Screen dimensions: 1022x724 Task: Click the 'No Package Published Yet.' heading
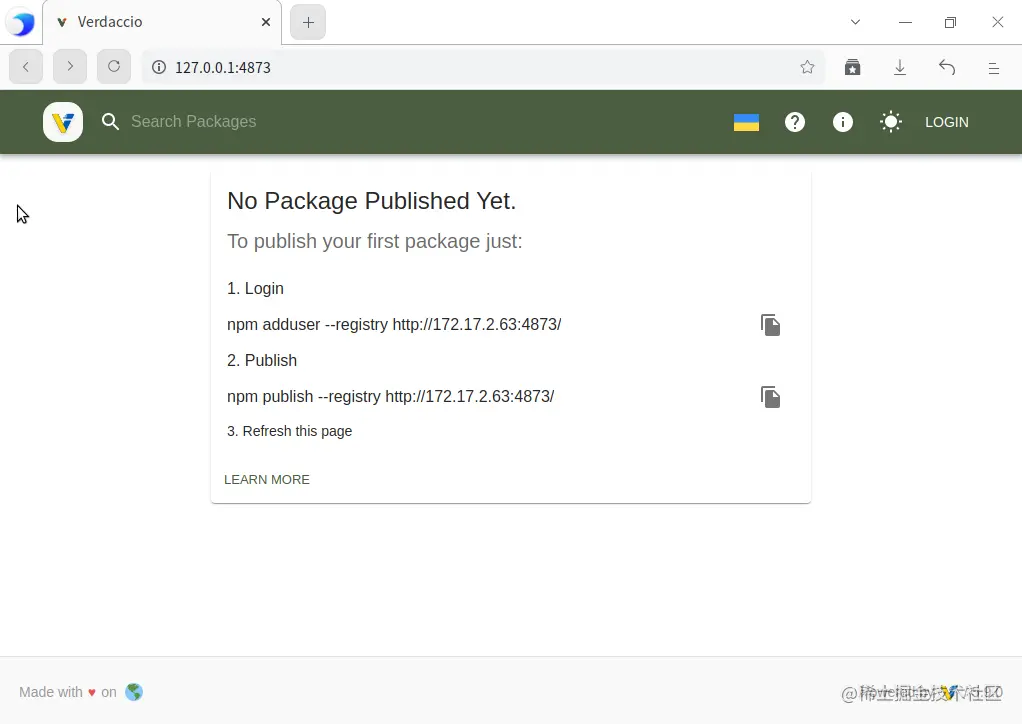[x=372, y=201]
